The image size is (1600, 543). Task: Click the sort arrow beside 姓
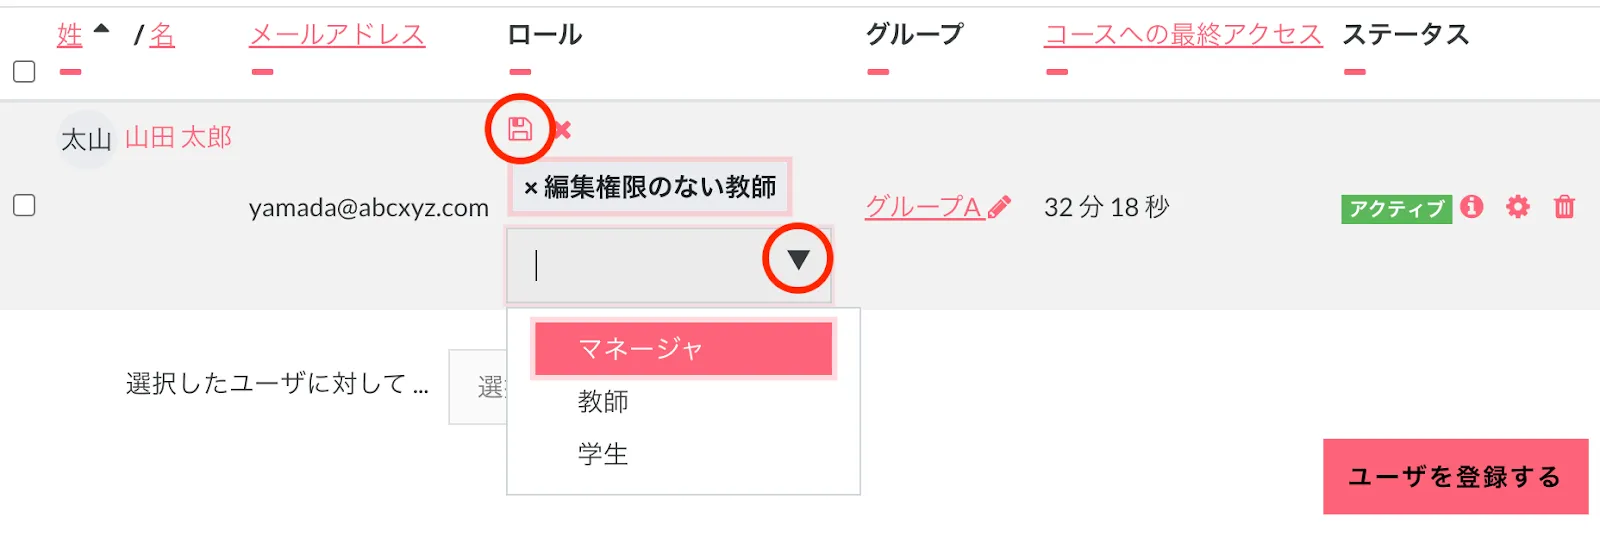click(x=101, y=29)
